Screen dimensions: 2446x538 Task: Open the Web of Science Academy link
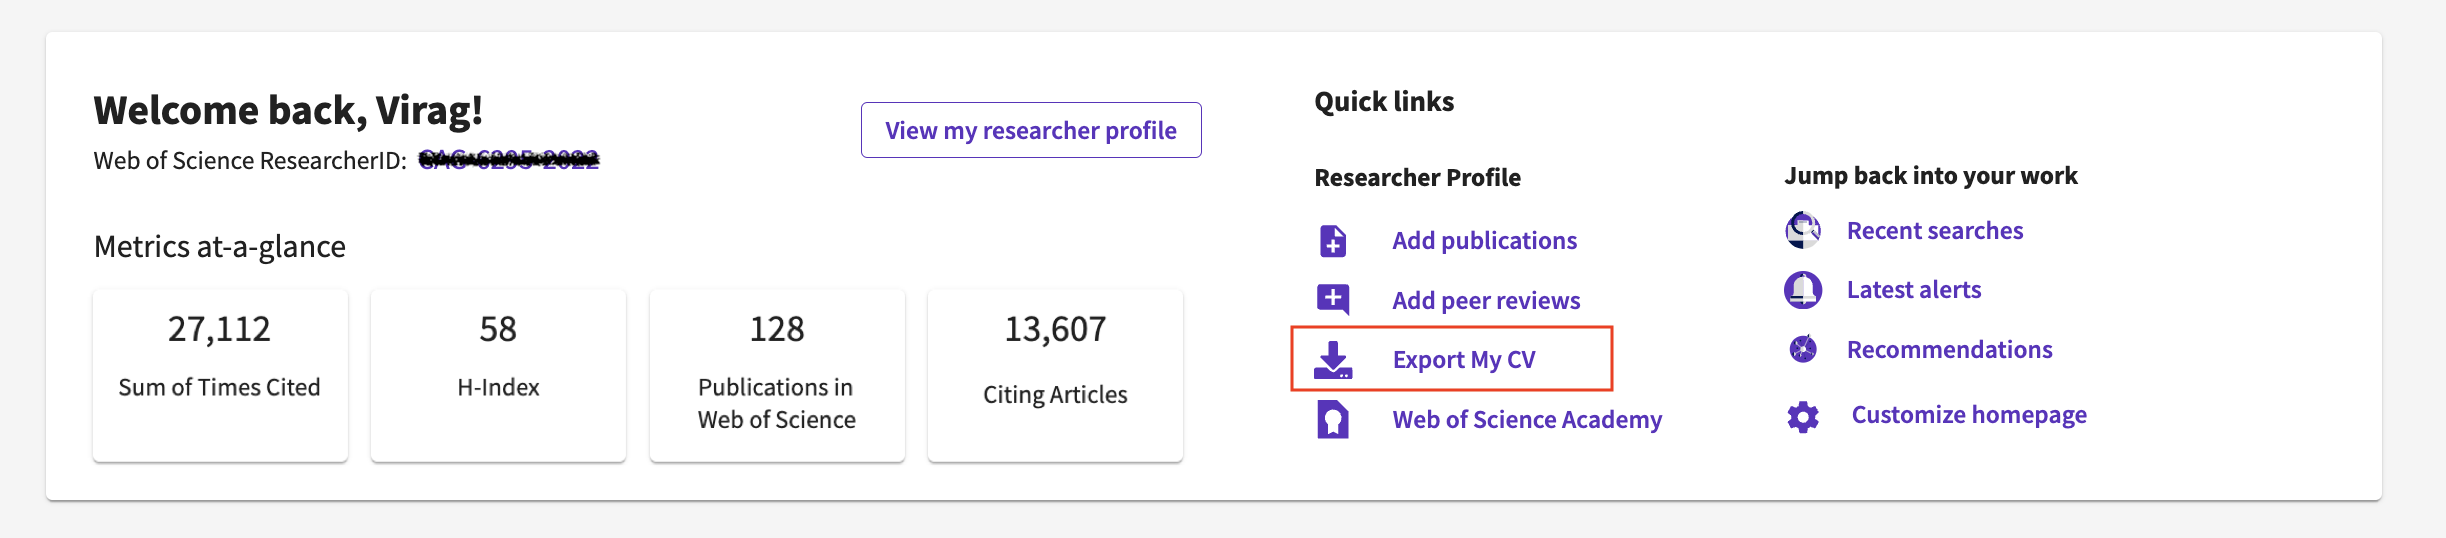pos(1527,420)
